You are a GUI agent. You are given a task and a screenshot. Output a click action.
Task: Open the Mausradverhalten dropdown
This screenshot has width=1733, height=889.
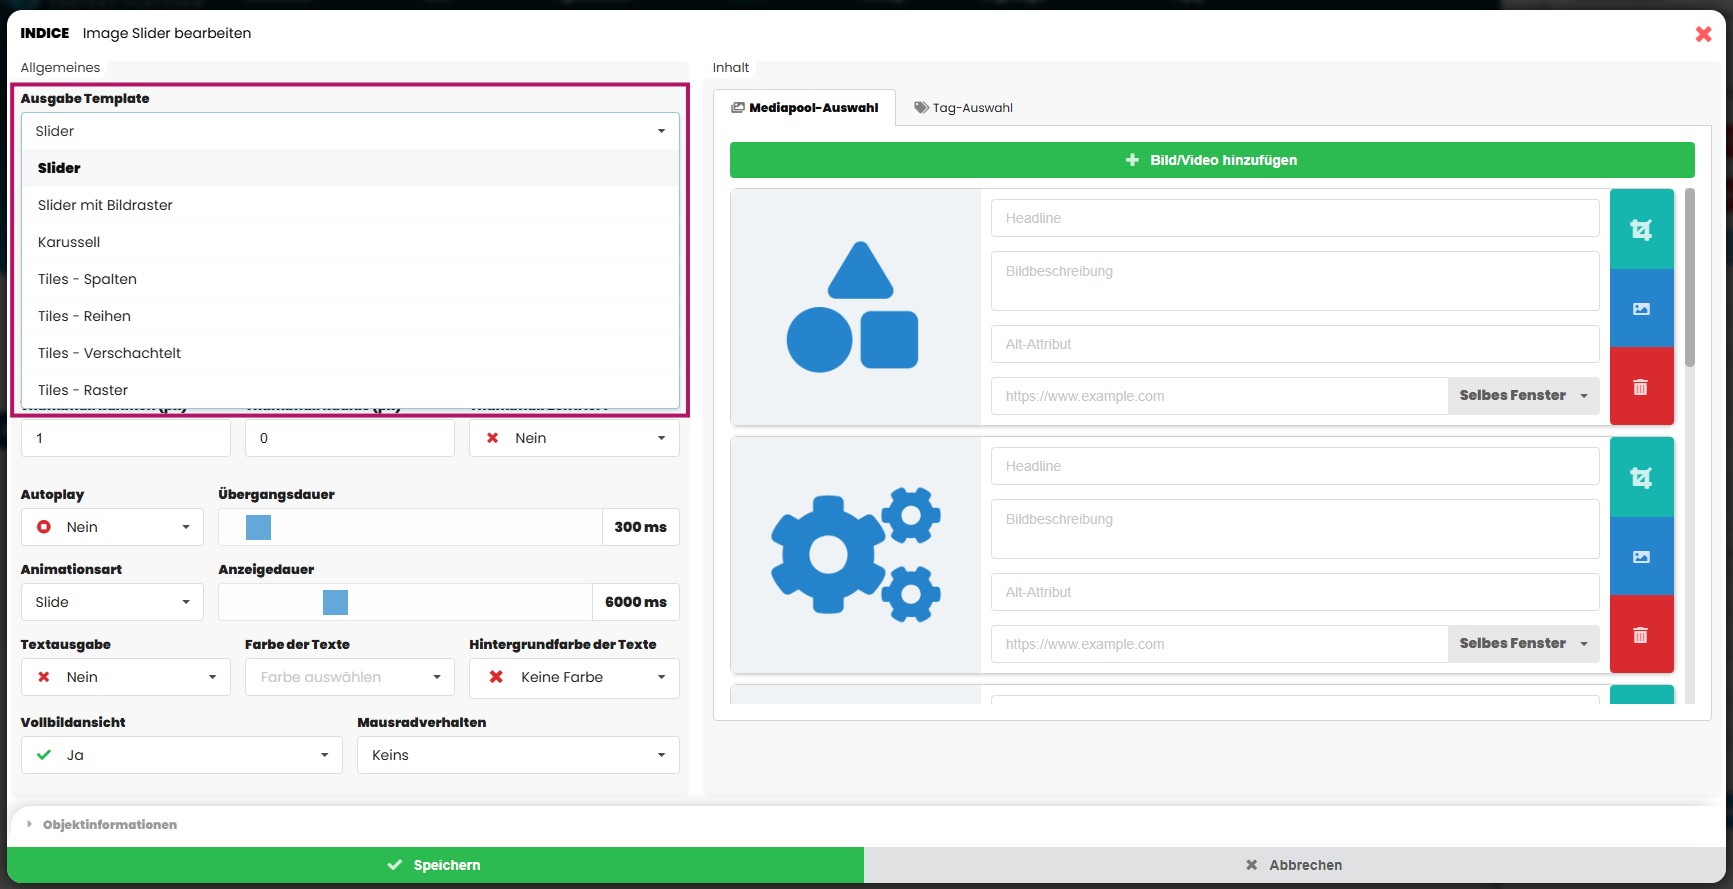517,755
